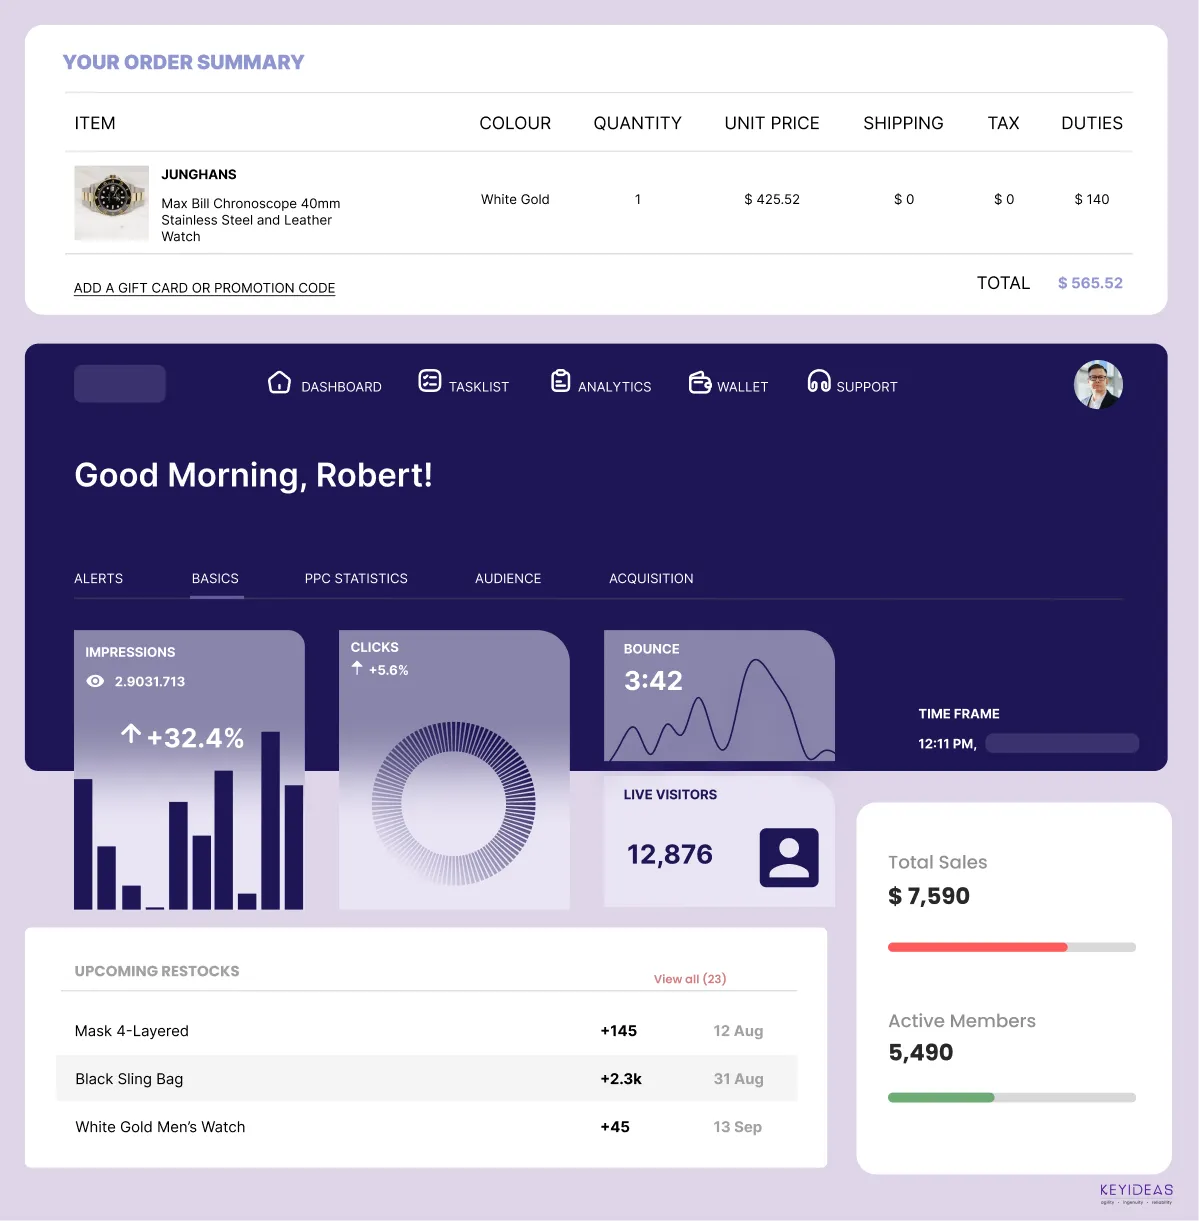Select the Black Sling Bag restock row
1199x1221 pixels.
coord(427,1079)
